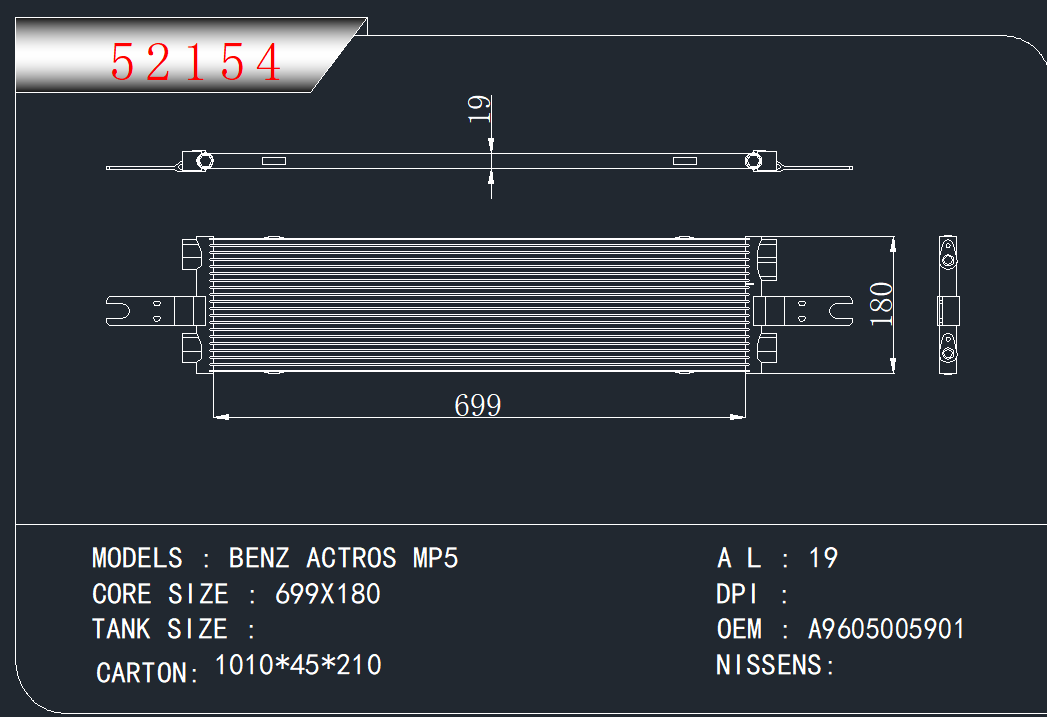This screenshot has height=717, width=1047.
Task: Click the top view left pipe fitting
Action: (x=203, y=161)
